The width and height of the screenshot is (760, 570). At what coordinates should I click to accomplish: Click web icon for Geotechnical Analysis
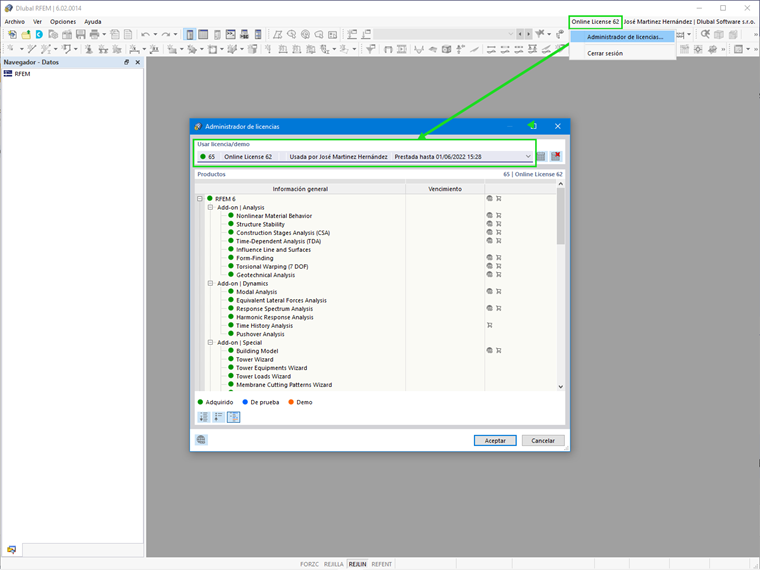[490, 275]
